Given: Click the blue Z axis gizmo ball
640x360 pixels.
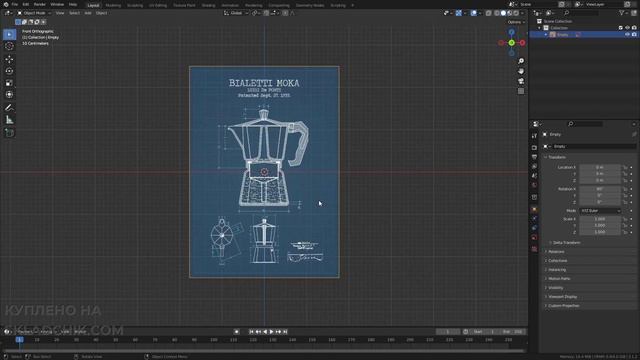Looking at the screenshot, I should point(511,32).
